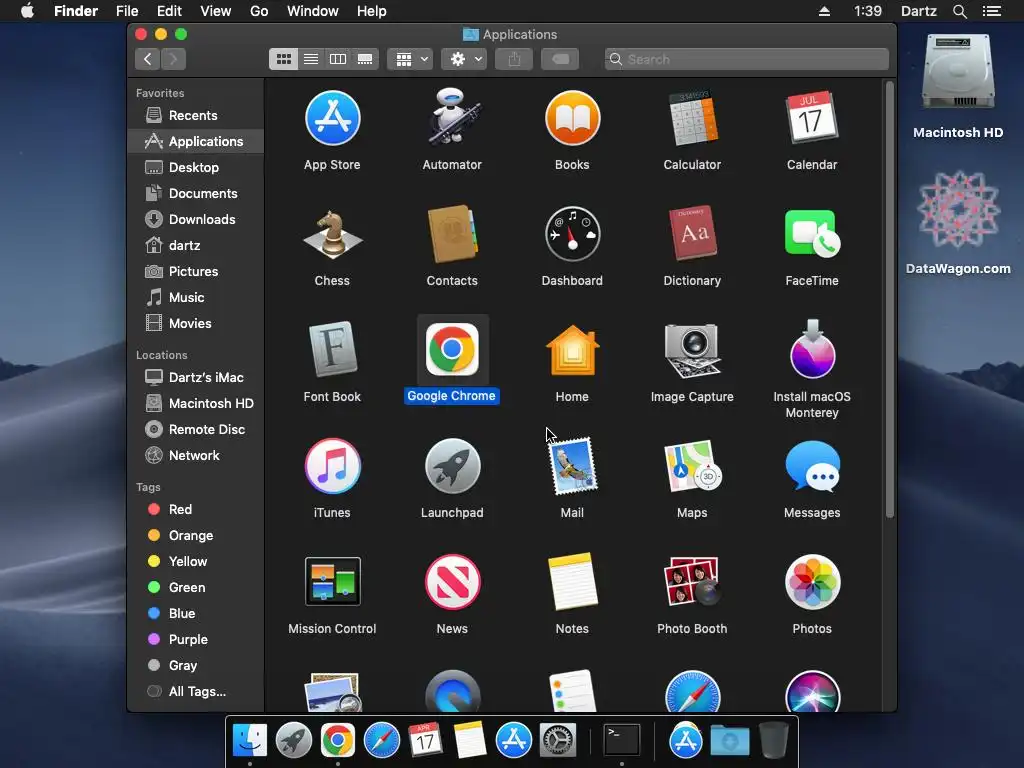Open Spotlight search in menu bar
The height and width of the screenshot is (768, 1024).
pyautogui.click(x=959, y=11)
